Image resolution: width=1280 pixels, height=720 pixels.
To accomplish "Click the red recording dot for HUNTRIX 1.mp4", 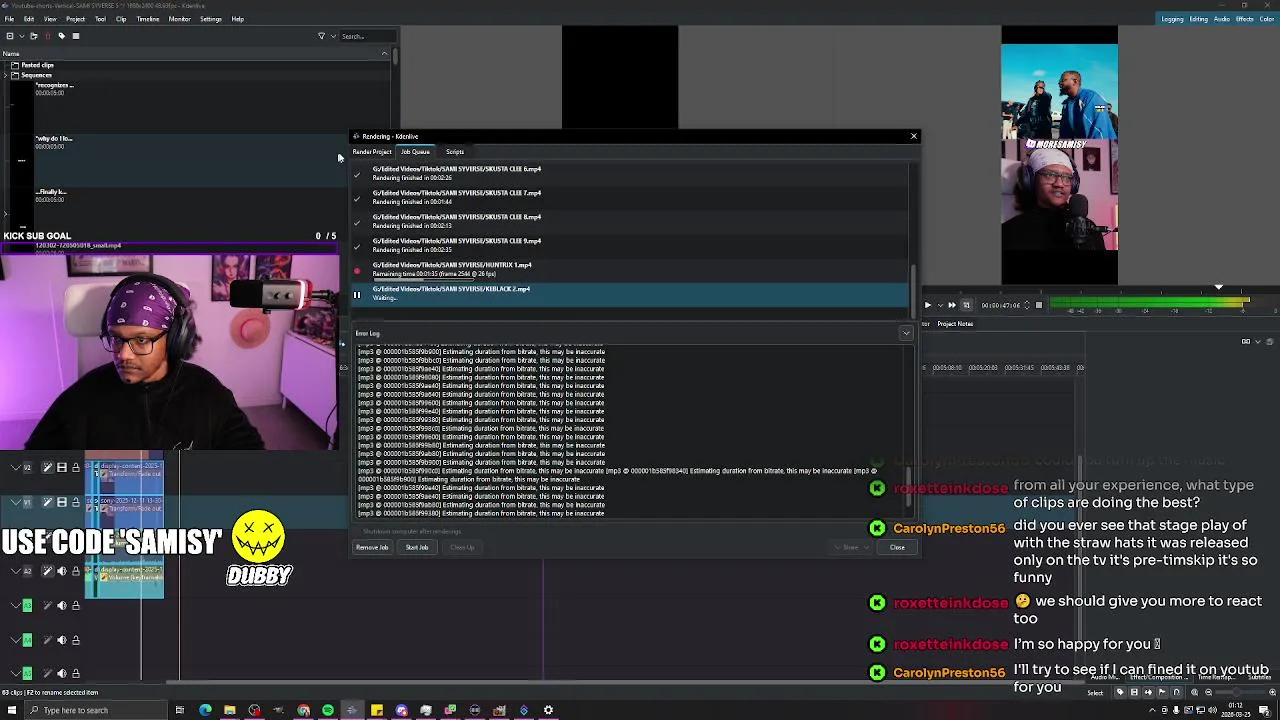I will [356, 271].
